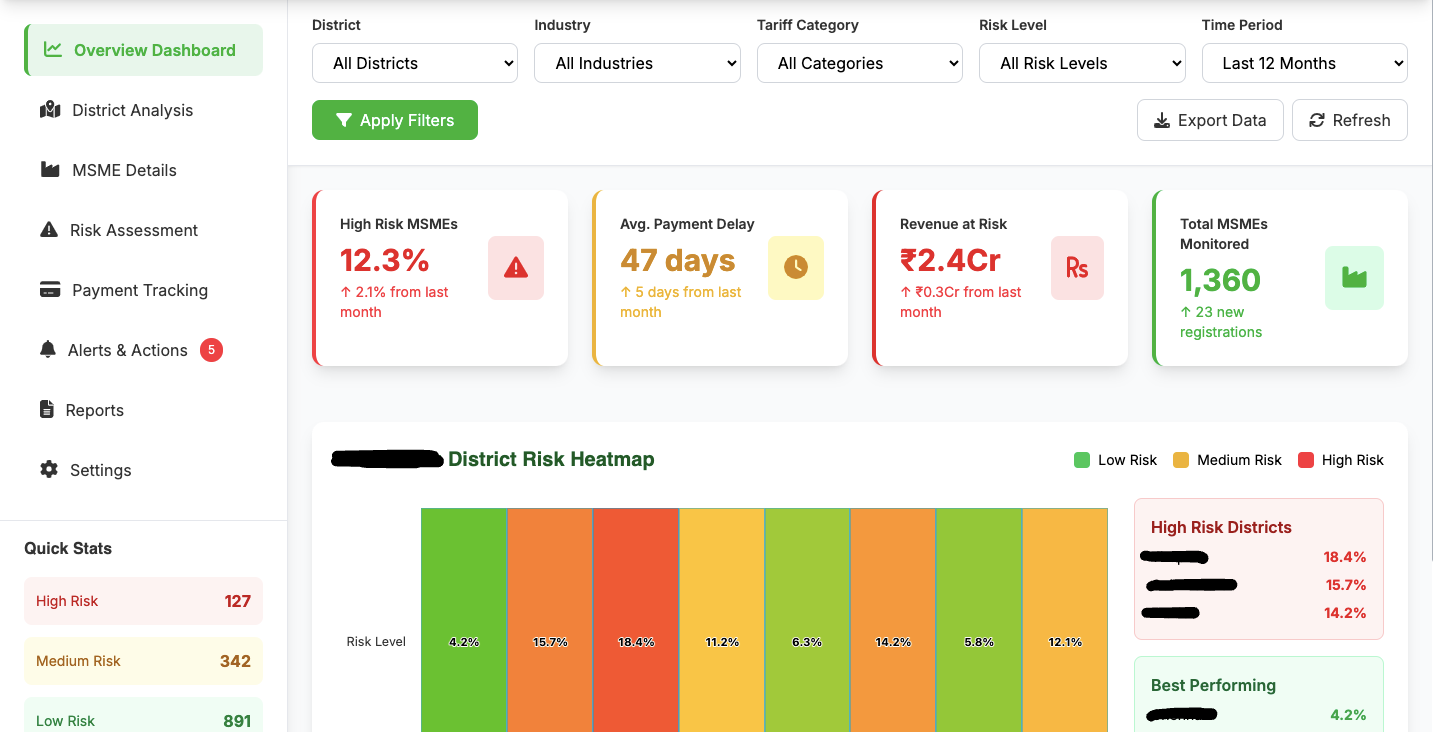Go to the MSME Details page
Viewport: 1433px width, 732px height.
coord(124,170)
